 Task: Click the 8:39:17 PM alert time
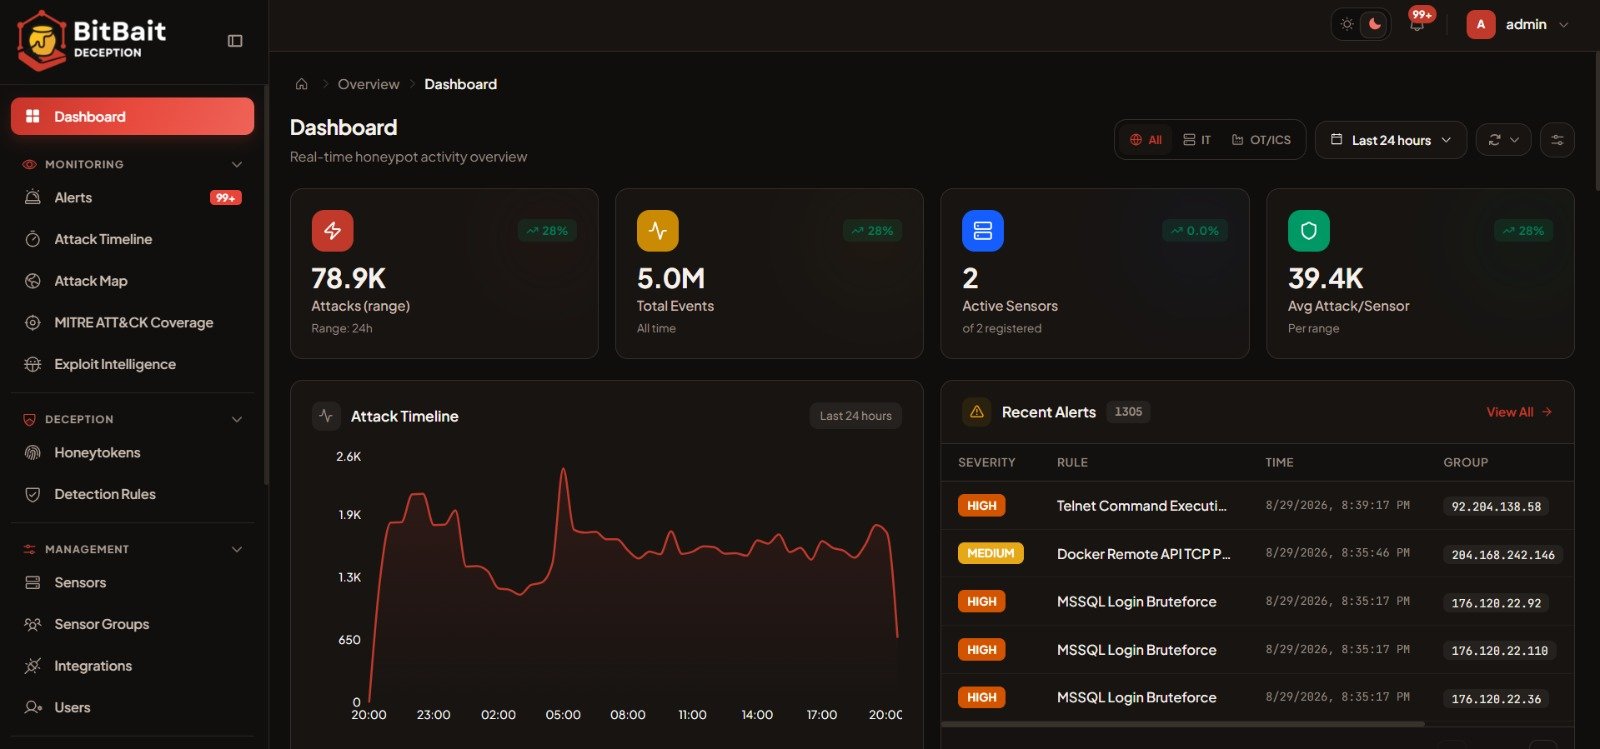pyautogui.click(x=1337, y=506)
